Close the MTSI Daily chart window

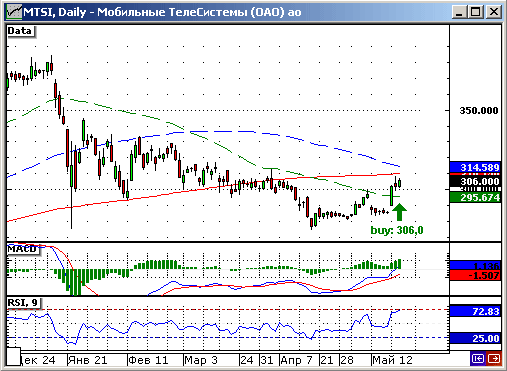tap(494, 12)
